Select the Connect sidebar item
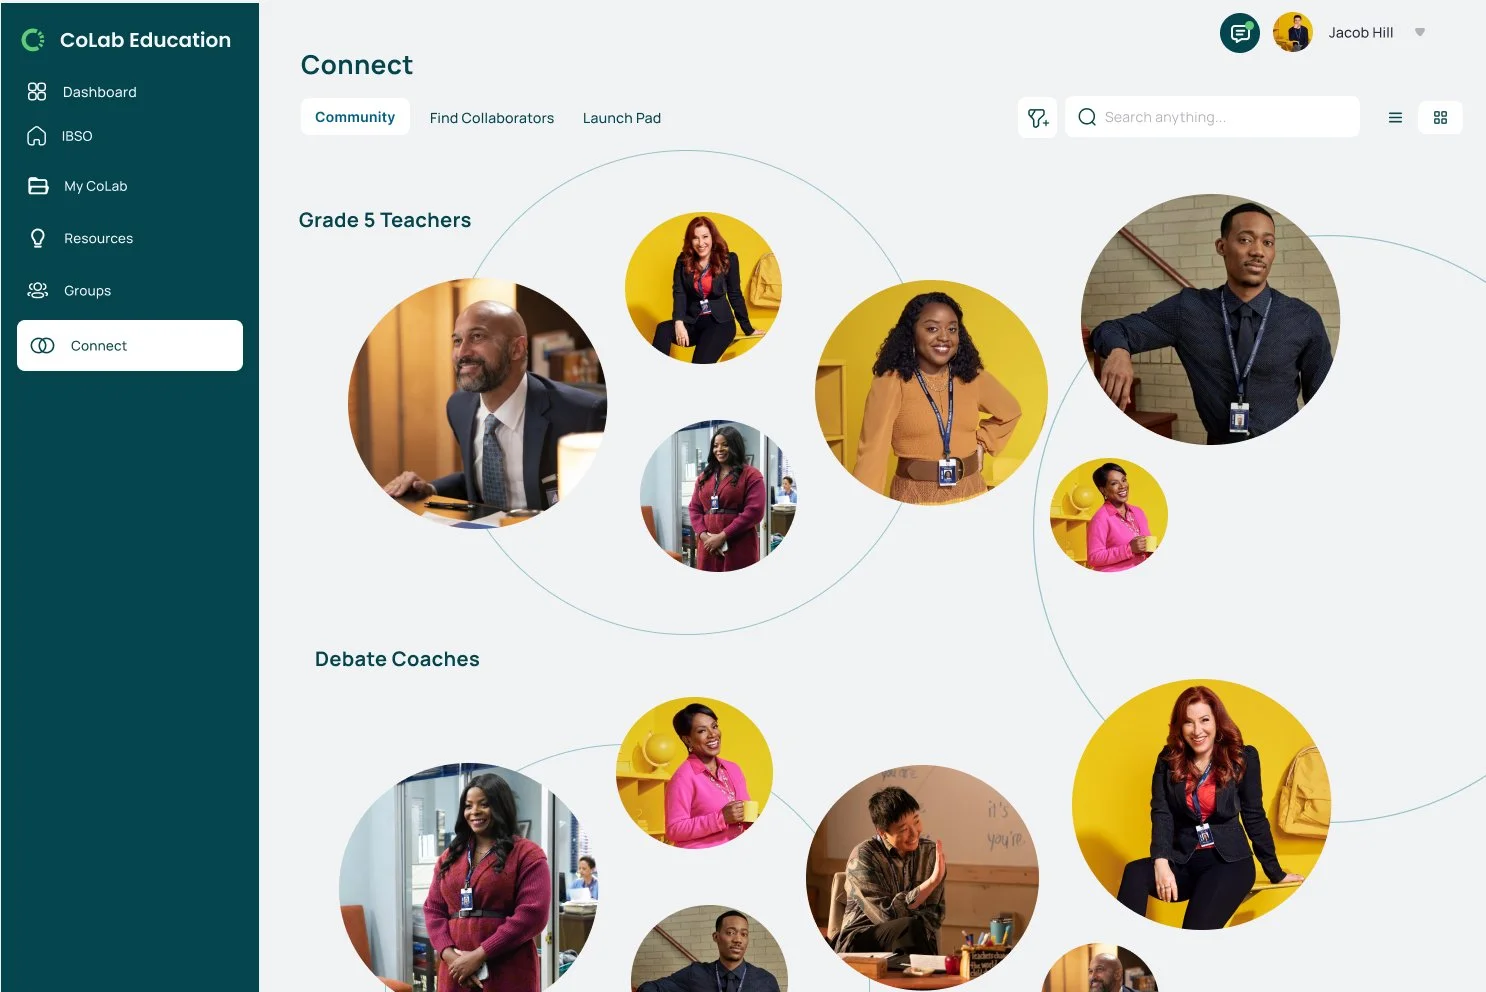Screen dimensions: 1486x992 pyautogui.click(x=130, y=346)
